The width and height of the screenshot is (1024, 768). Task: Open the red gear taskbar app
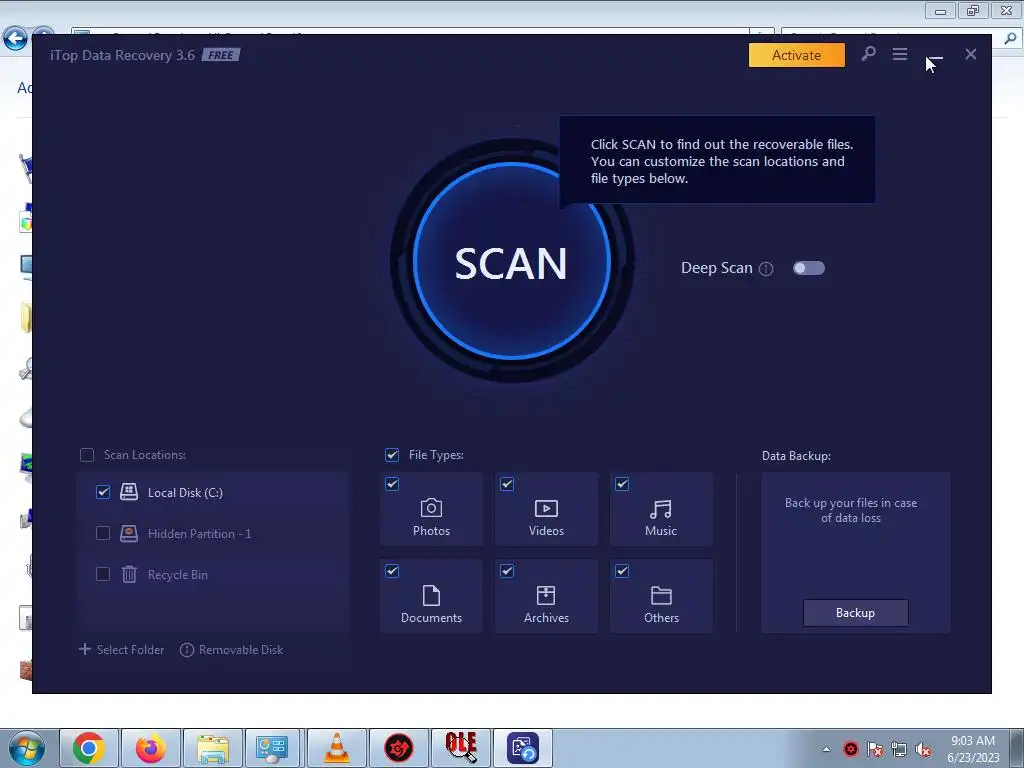coord(398,748)
